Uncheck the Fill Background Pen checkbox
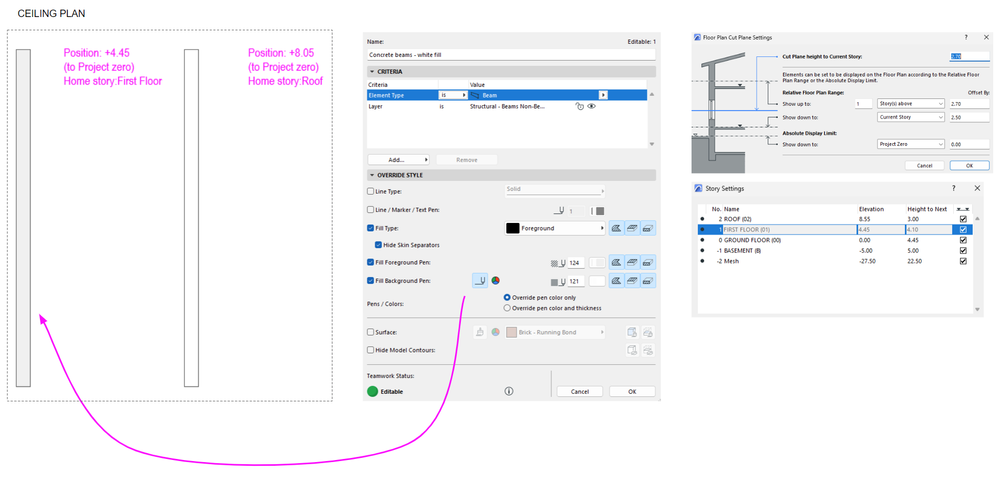This screenshot has width=999, height=477. (371, 280)
